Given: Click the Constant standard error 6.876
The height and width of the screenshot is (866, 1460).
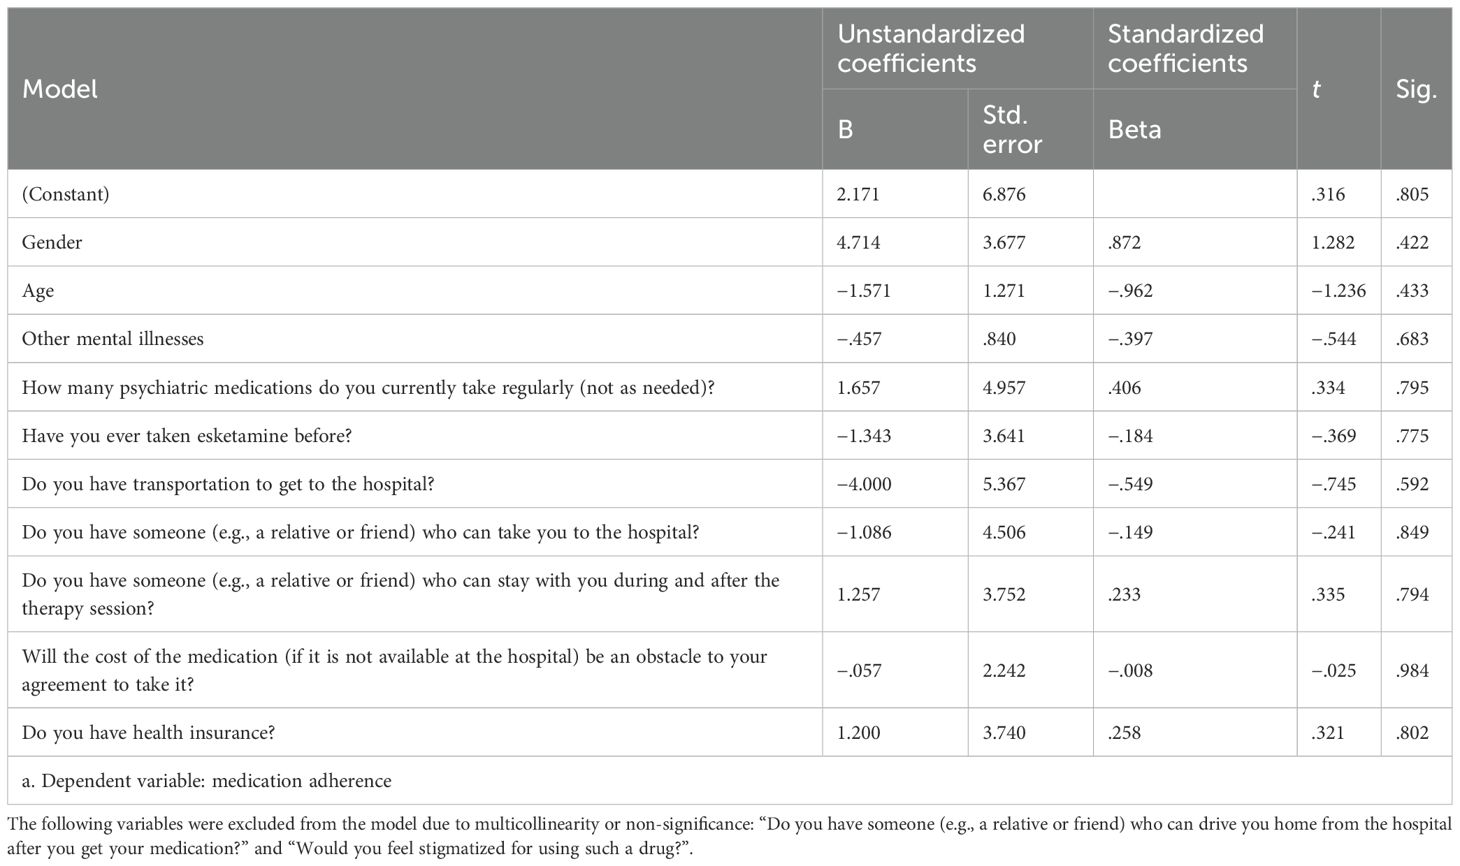Looking at the screenshot, I should (x=1003, y=194).
